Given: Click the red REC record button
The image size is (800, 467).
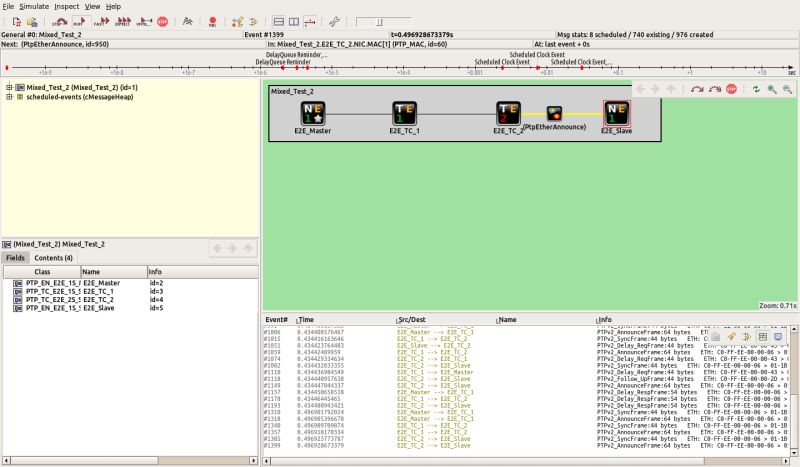Looking at the screenshot, I should pyautogui.click(x=213, y=22).
